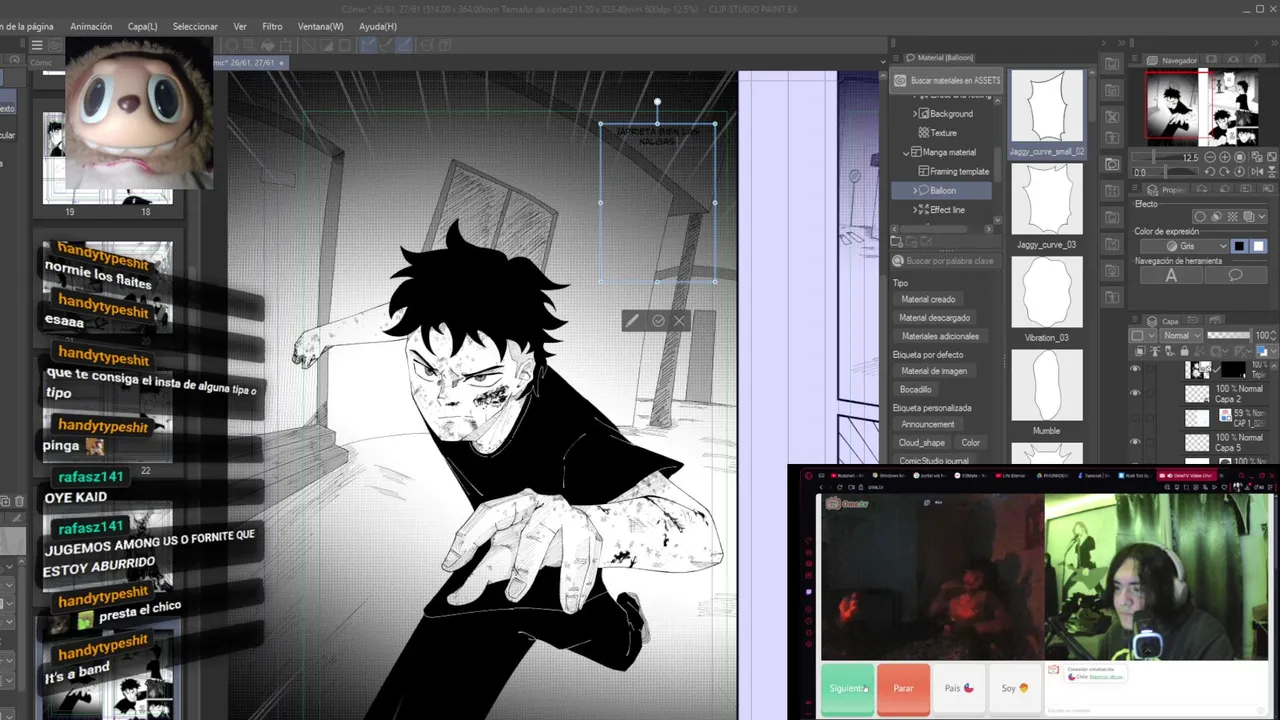Filter by Announcement tag
This screenshot has width=1280, height=720.
click(x=927, y=424)
